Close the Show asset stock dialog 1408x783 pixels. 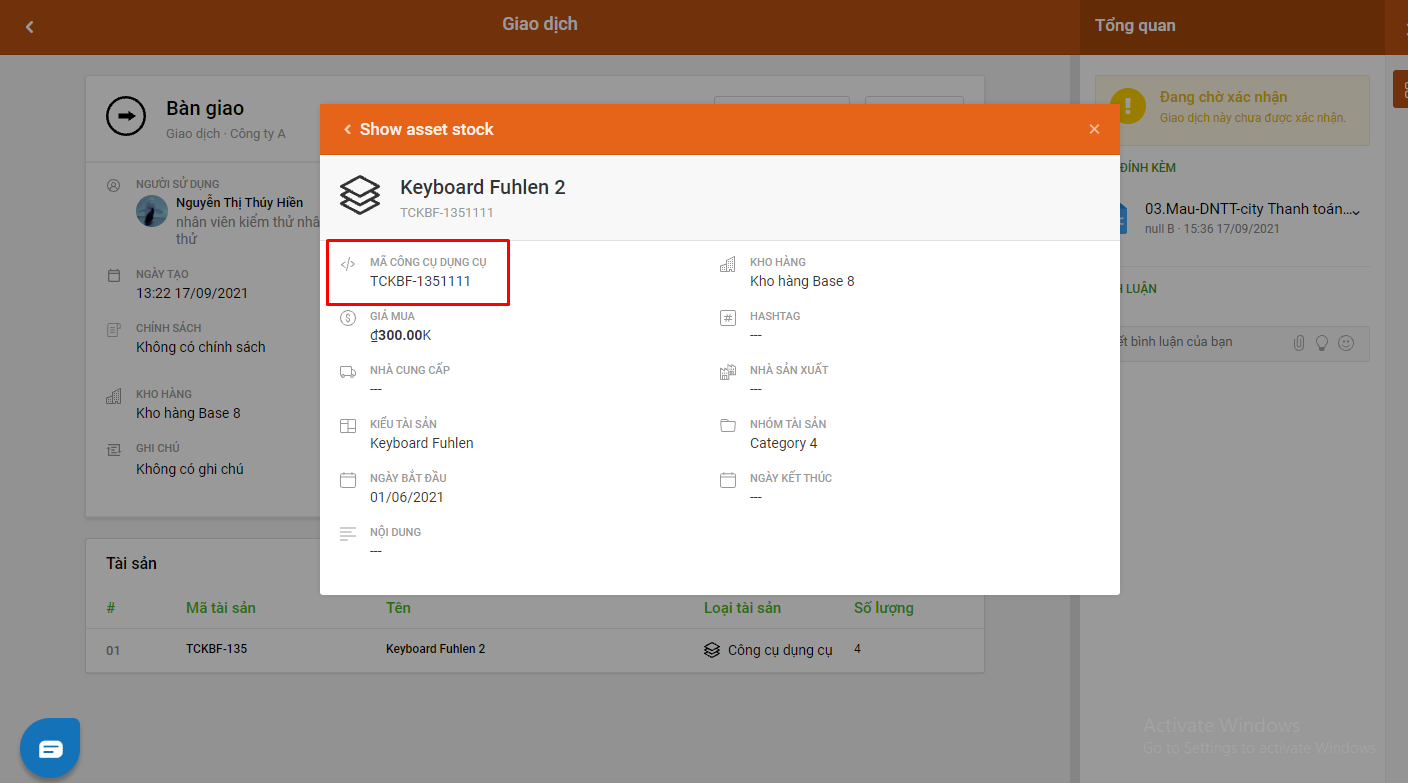(1094, 129)
